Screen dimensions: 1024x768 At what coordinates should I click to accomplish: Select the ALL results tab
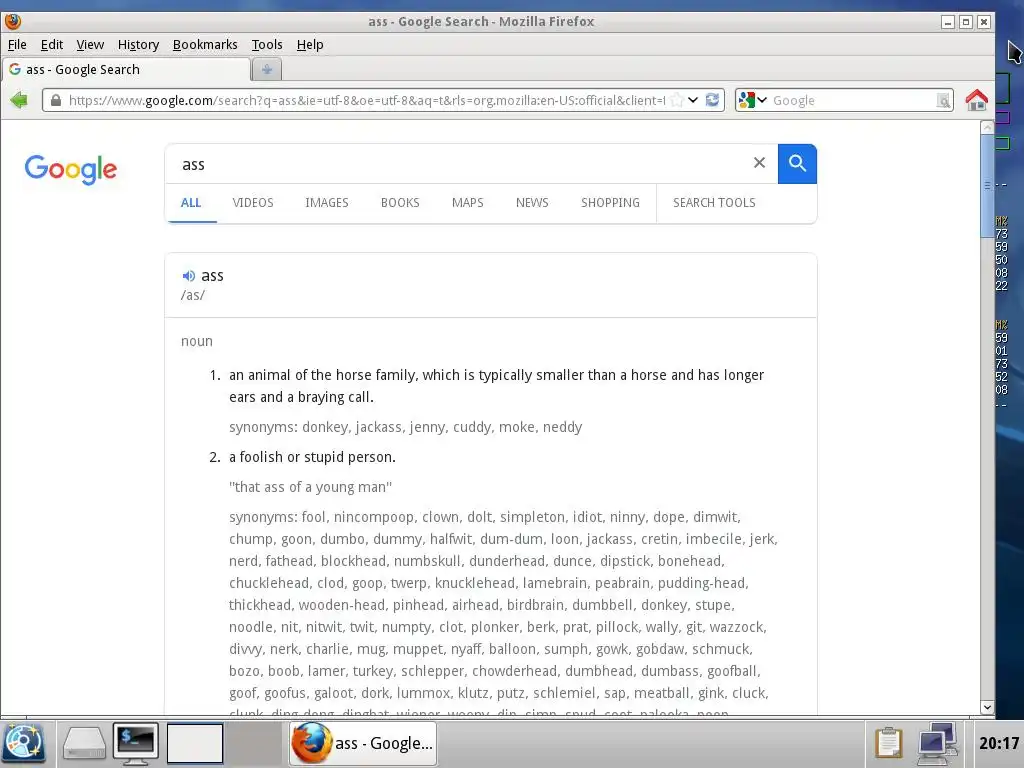(191, 202)
